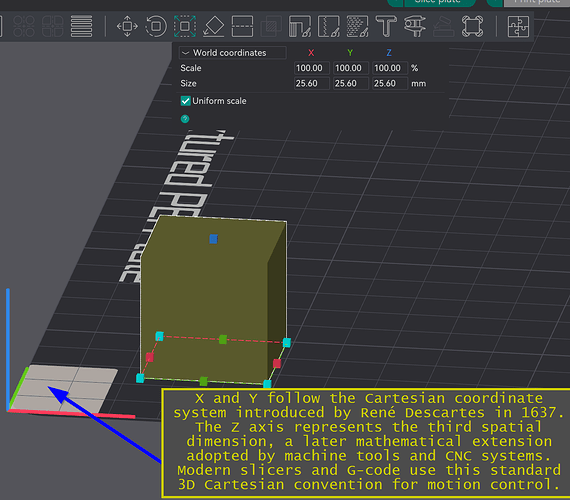Open the Mesh boolean tool

coord(271,26)
